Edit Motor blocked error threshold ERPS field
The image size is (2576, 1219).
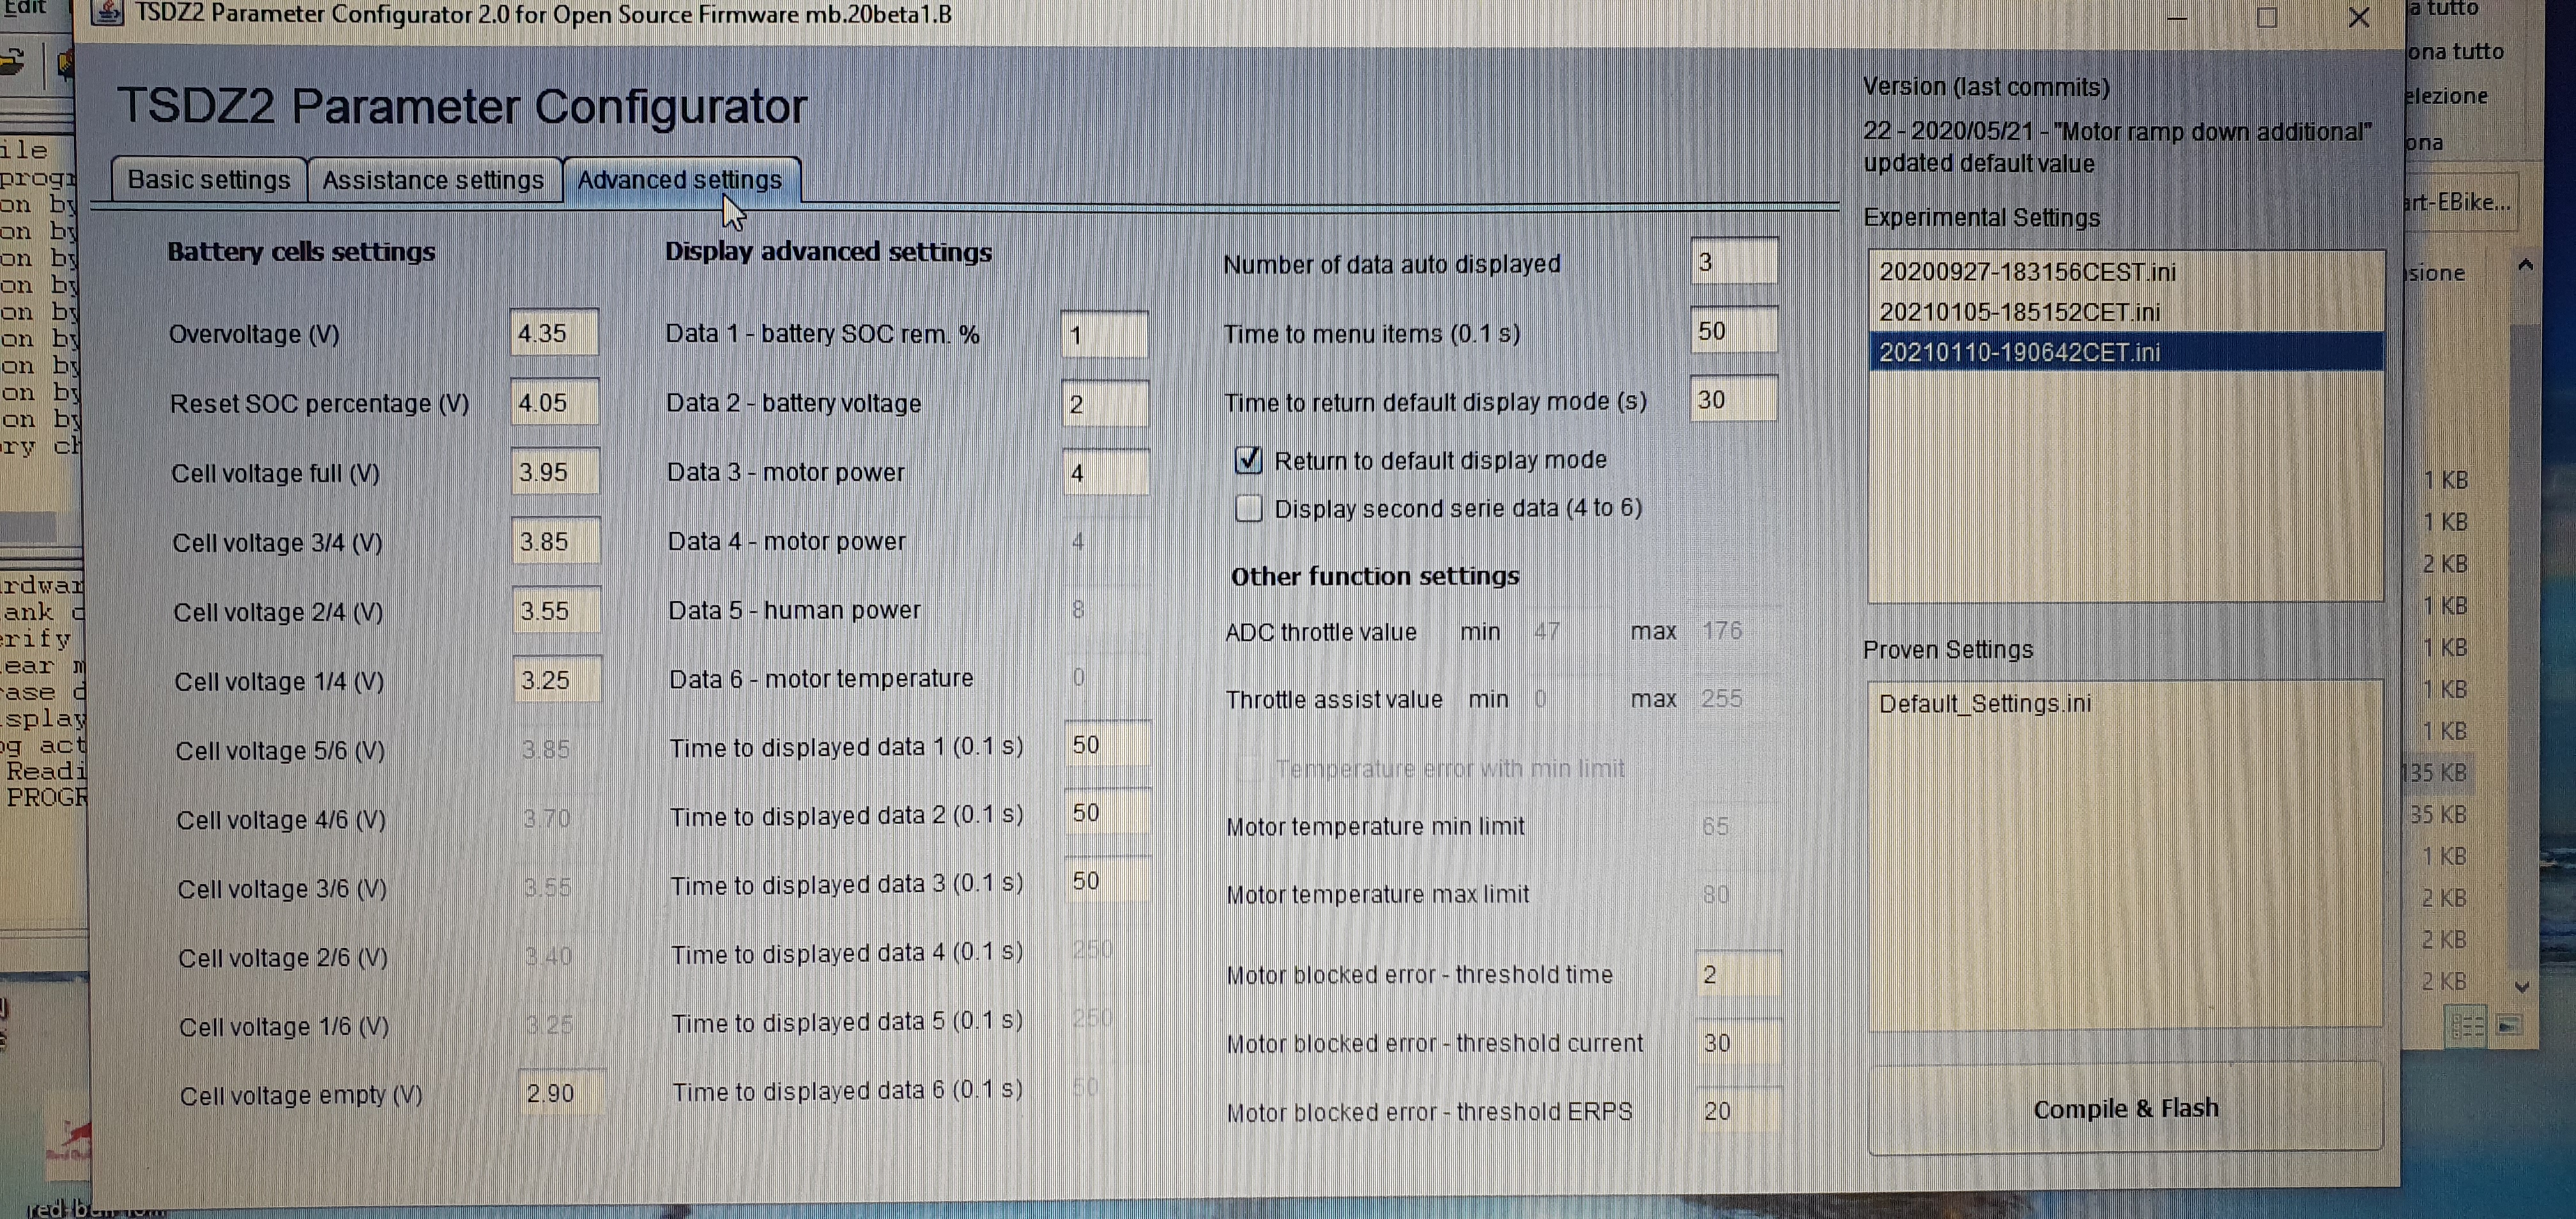[x=1738, y=1110]
